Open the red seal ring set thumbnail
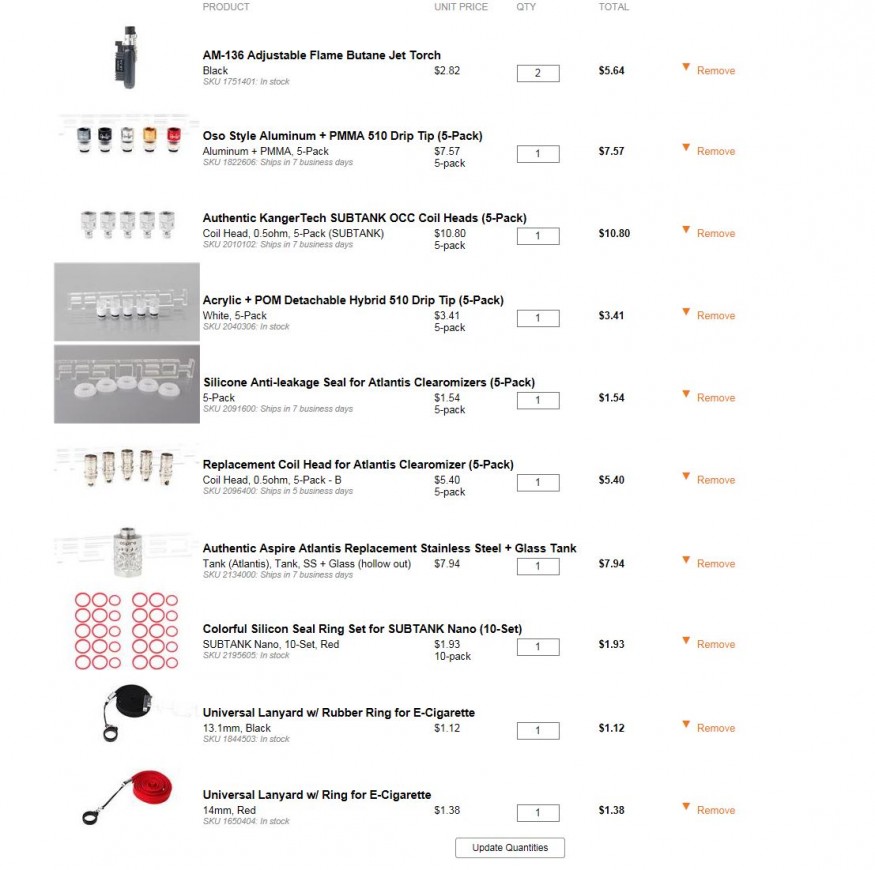This screenshot has height=870, width=875. (x=127, y=631)
